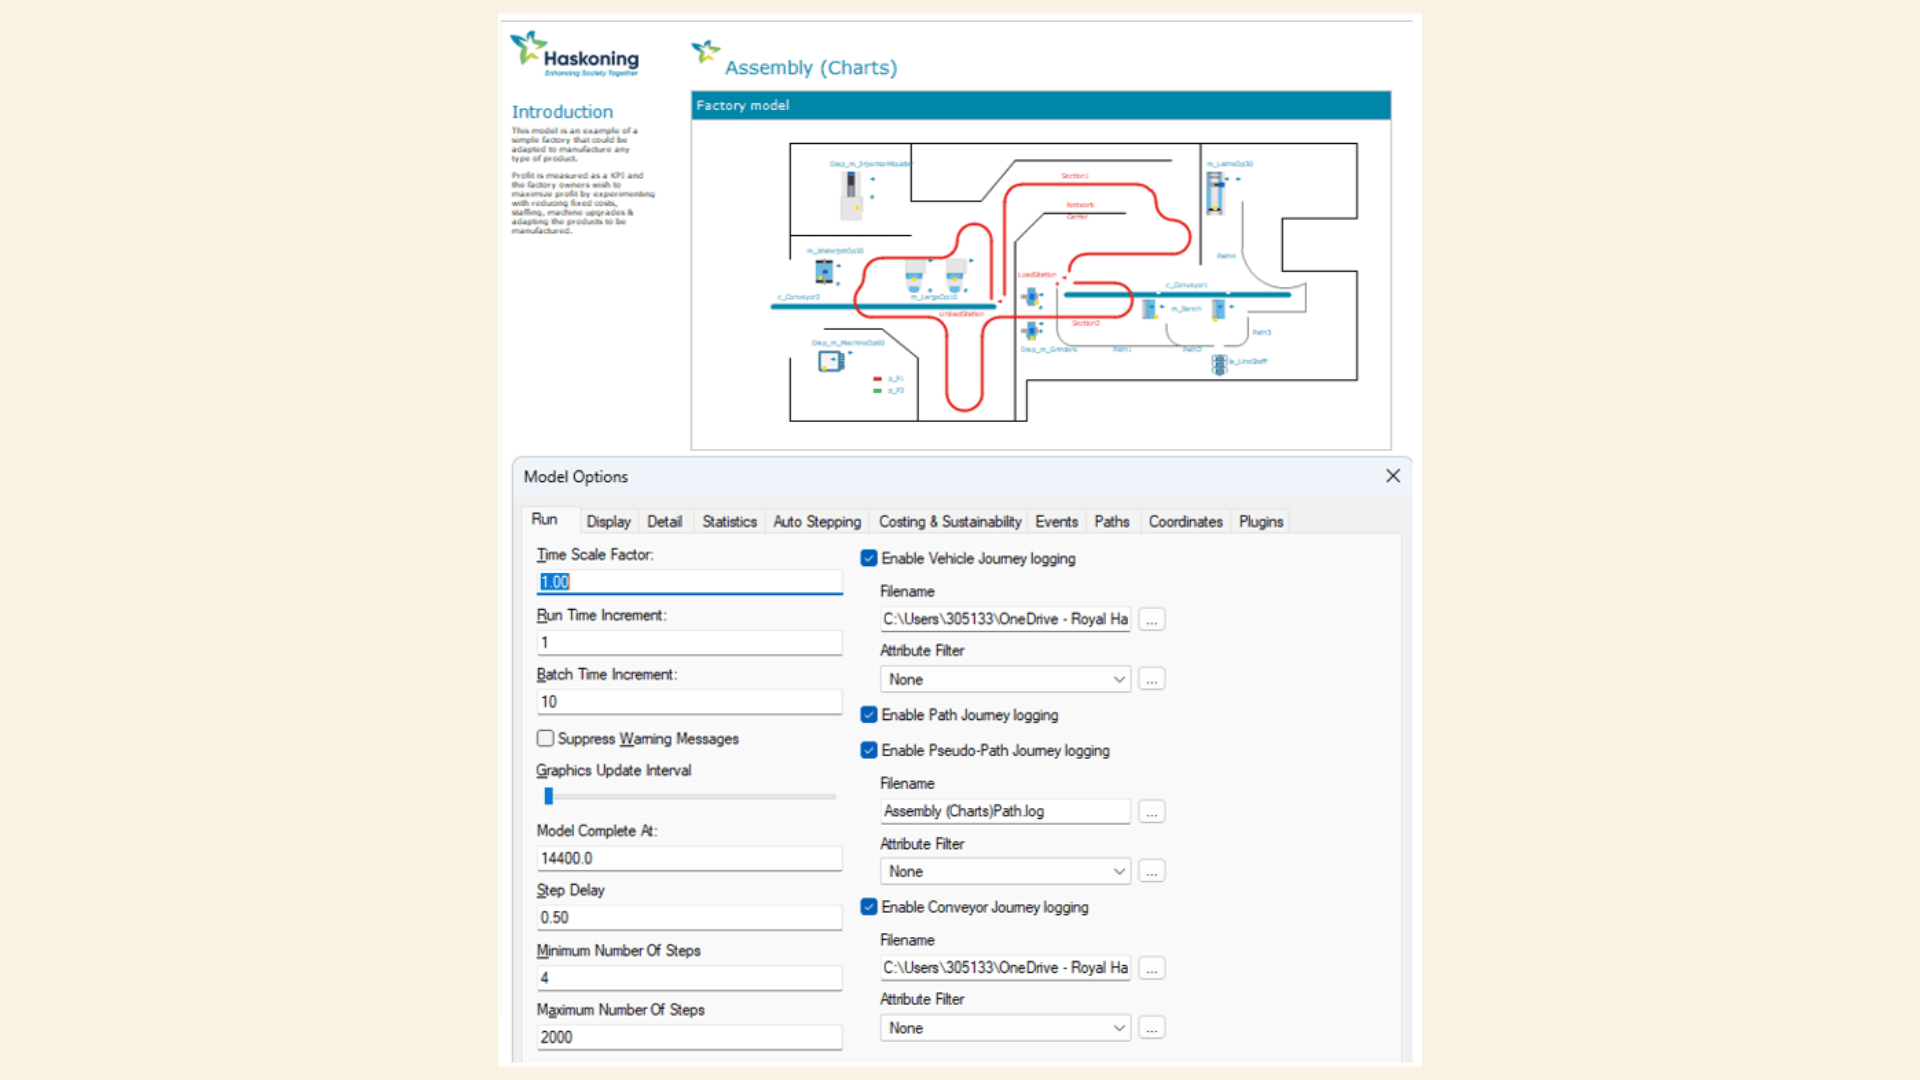1920x1080 pixels.
Task: Disable Enable Vehicle Journey logging checkbox
Action: (x=869, y=559)
